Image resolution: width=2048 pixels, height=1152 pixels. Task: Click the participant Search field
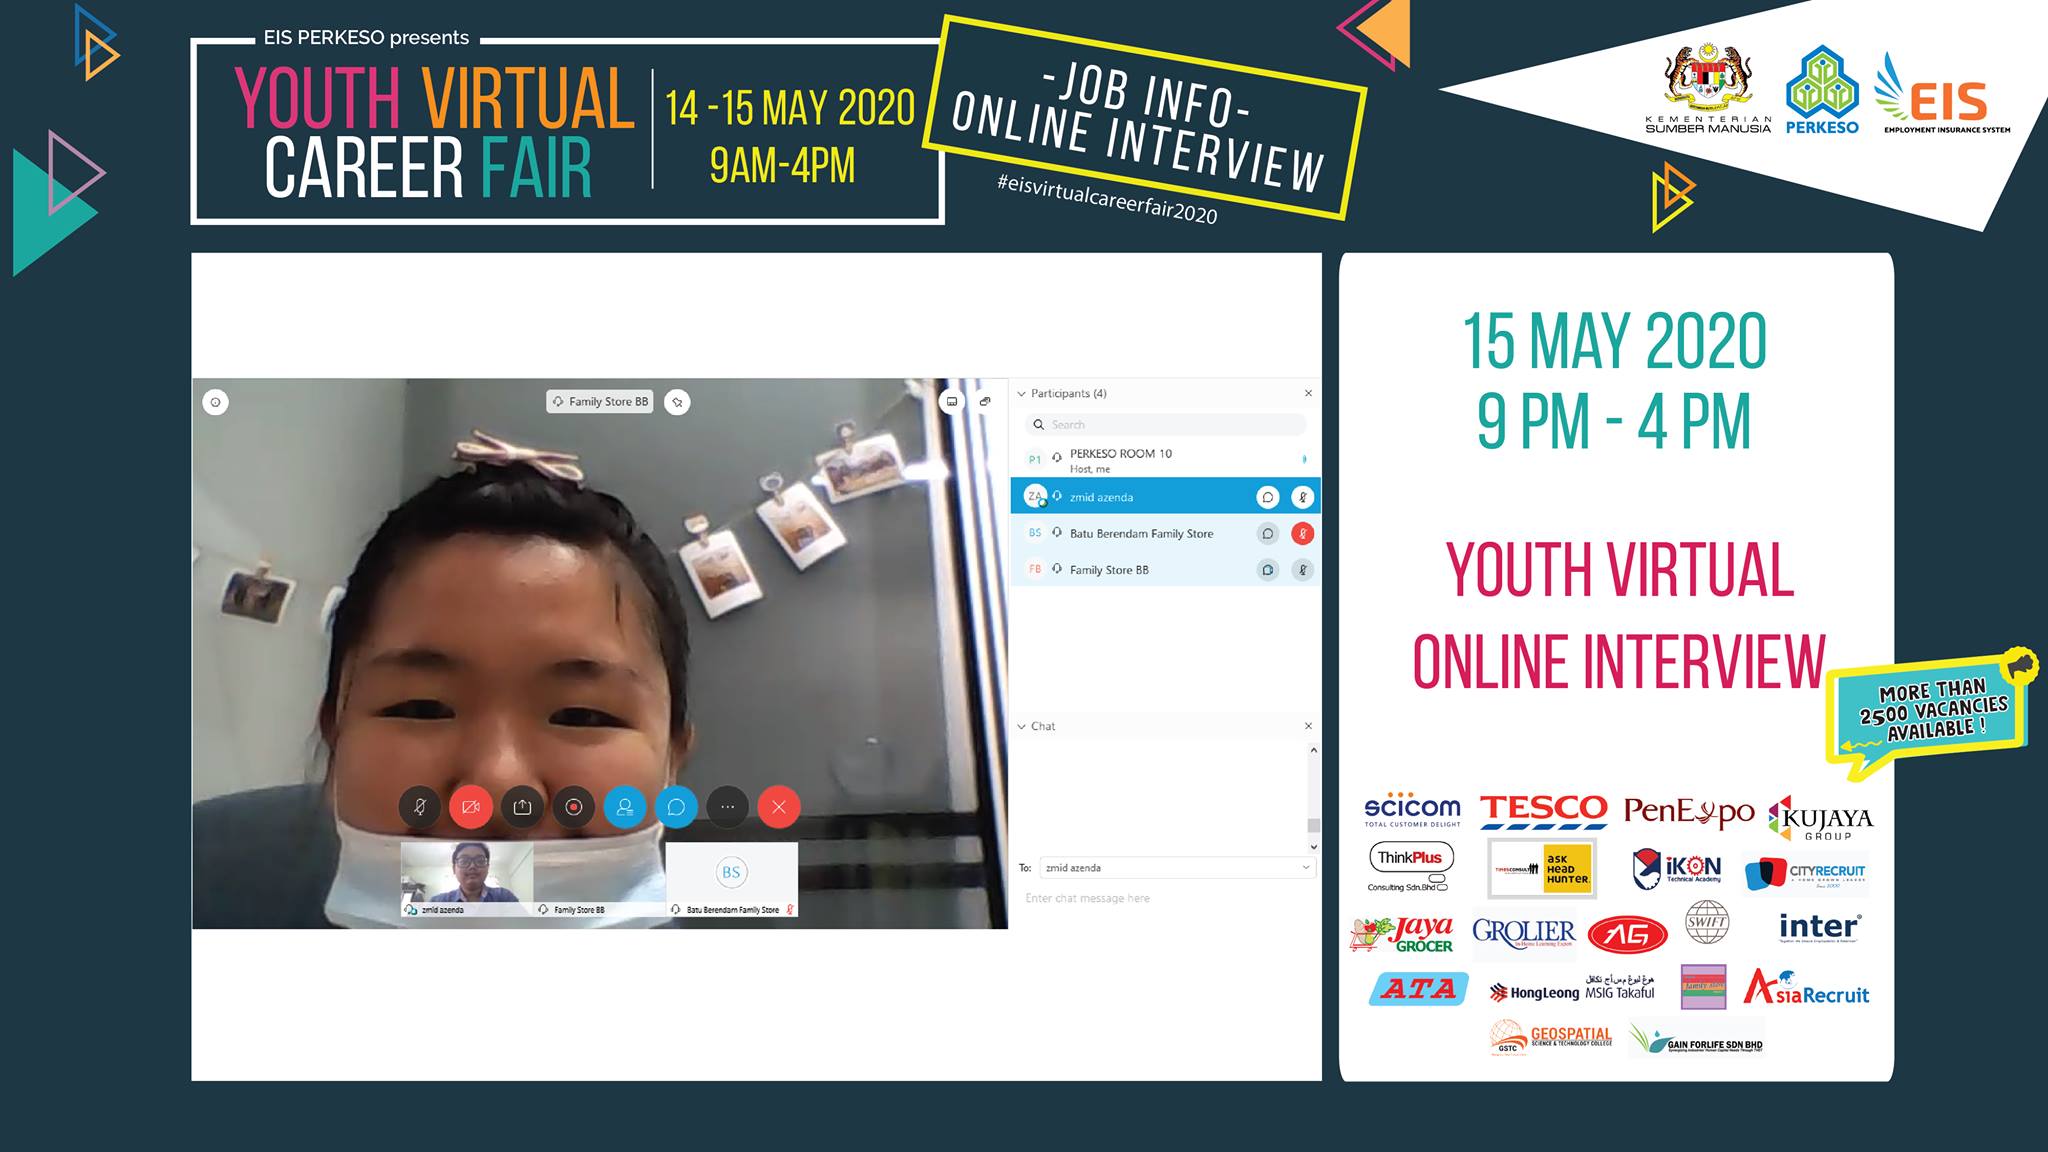coord(1166,425)
